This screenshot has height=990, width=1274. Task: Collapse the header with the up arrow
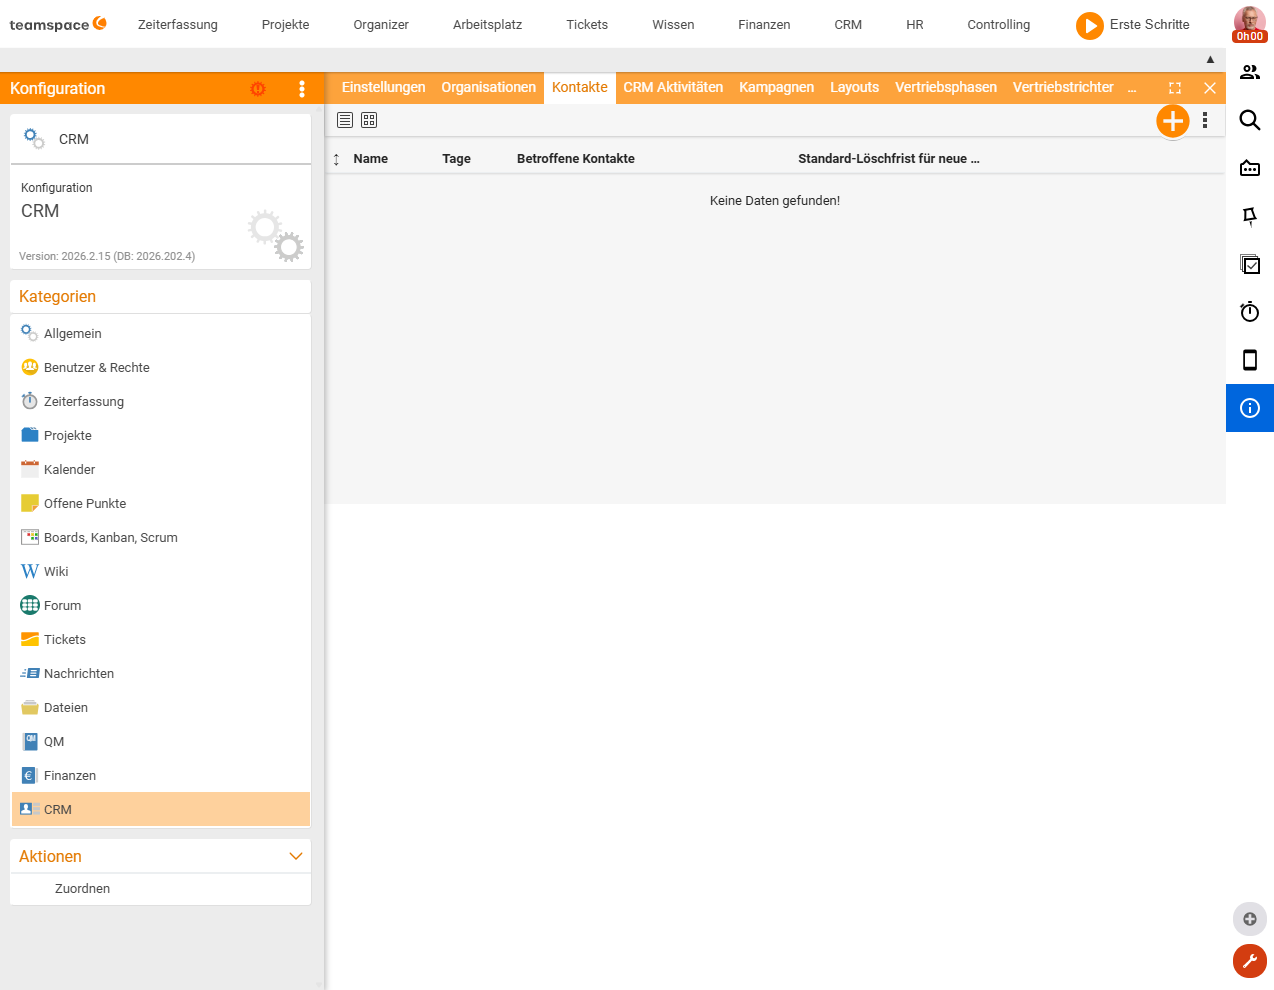pyautogui.click(x=1210, y=59)
